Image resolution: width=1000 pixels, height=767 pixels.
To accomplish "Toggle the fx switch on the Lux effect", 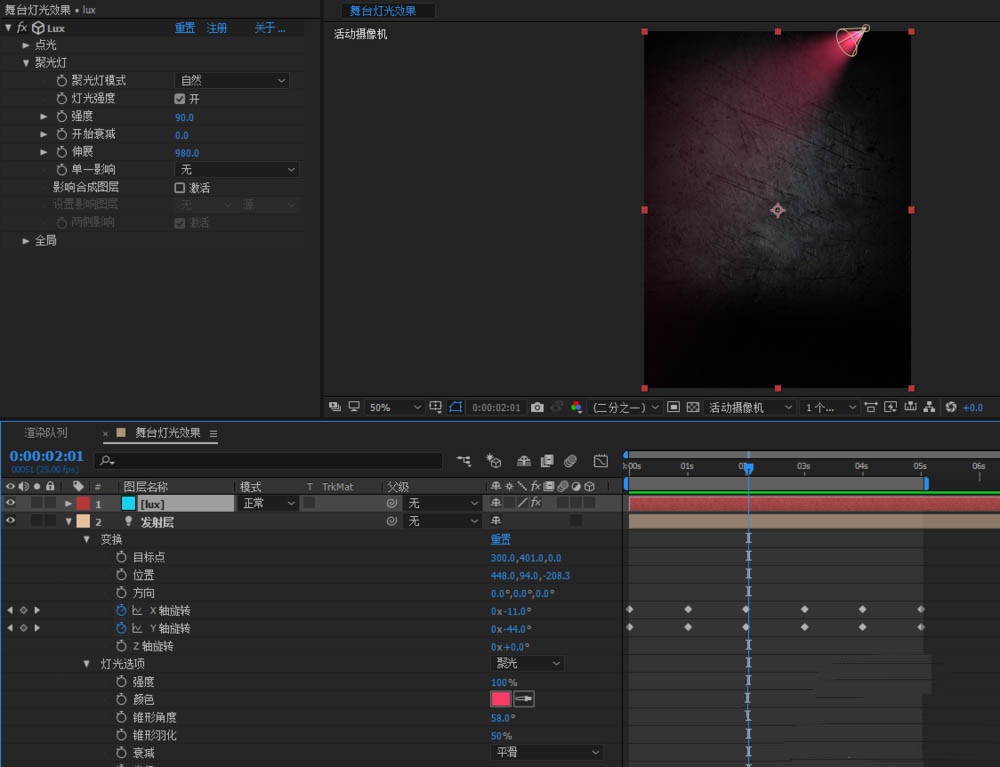I will pyautogui.click(x=22, y=27).
